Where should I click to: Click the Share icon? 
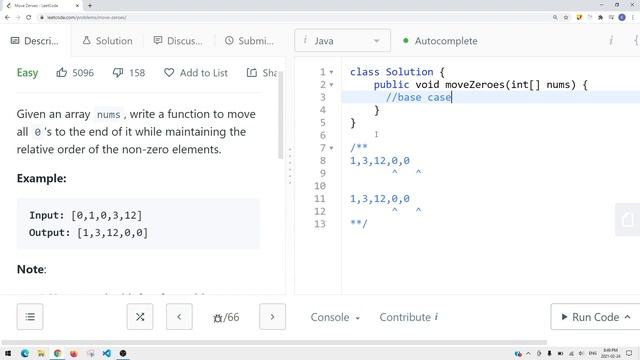[251, 73]
